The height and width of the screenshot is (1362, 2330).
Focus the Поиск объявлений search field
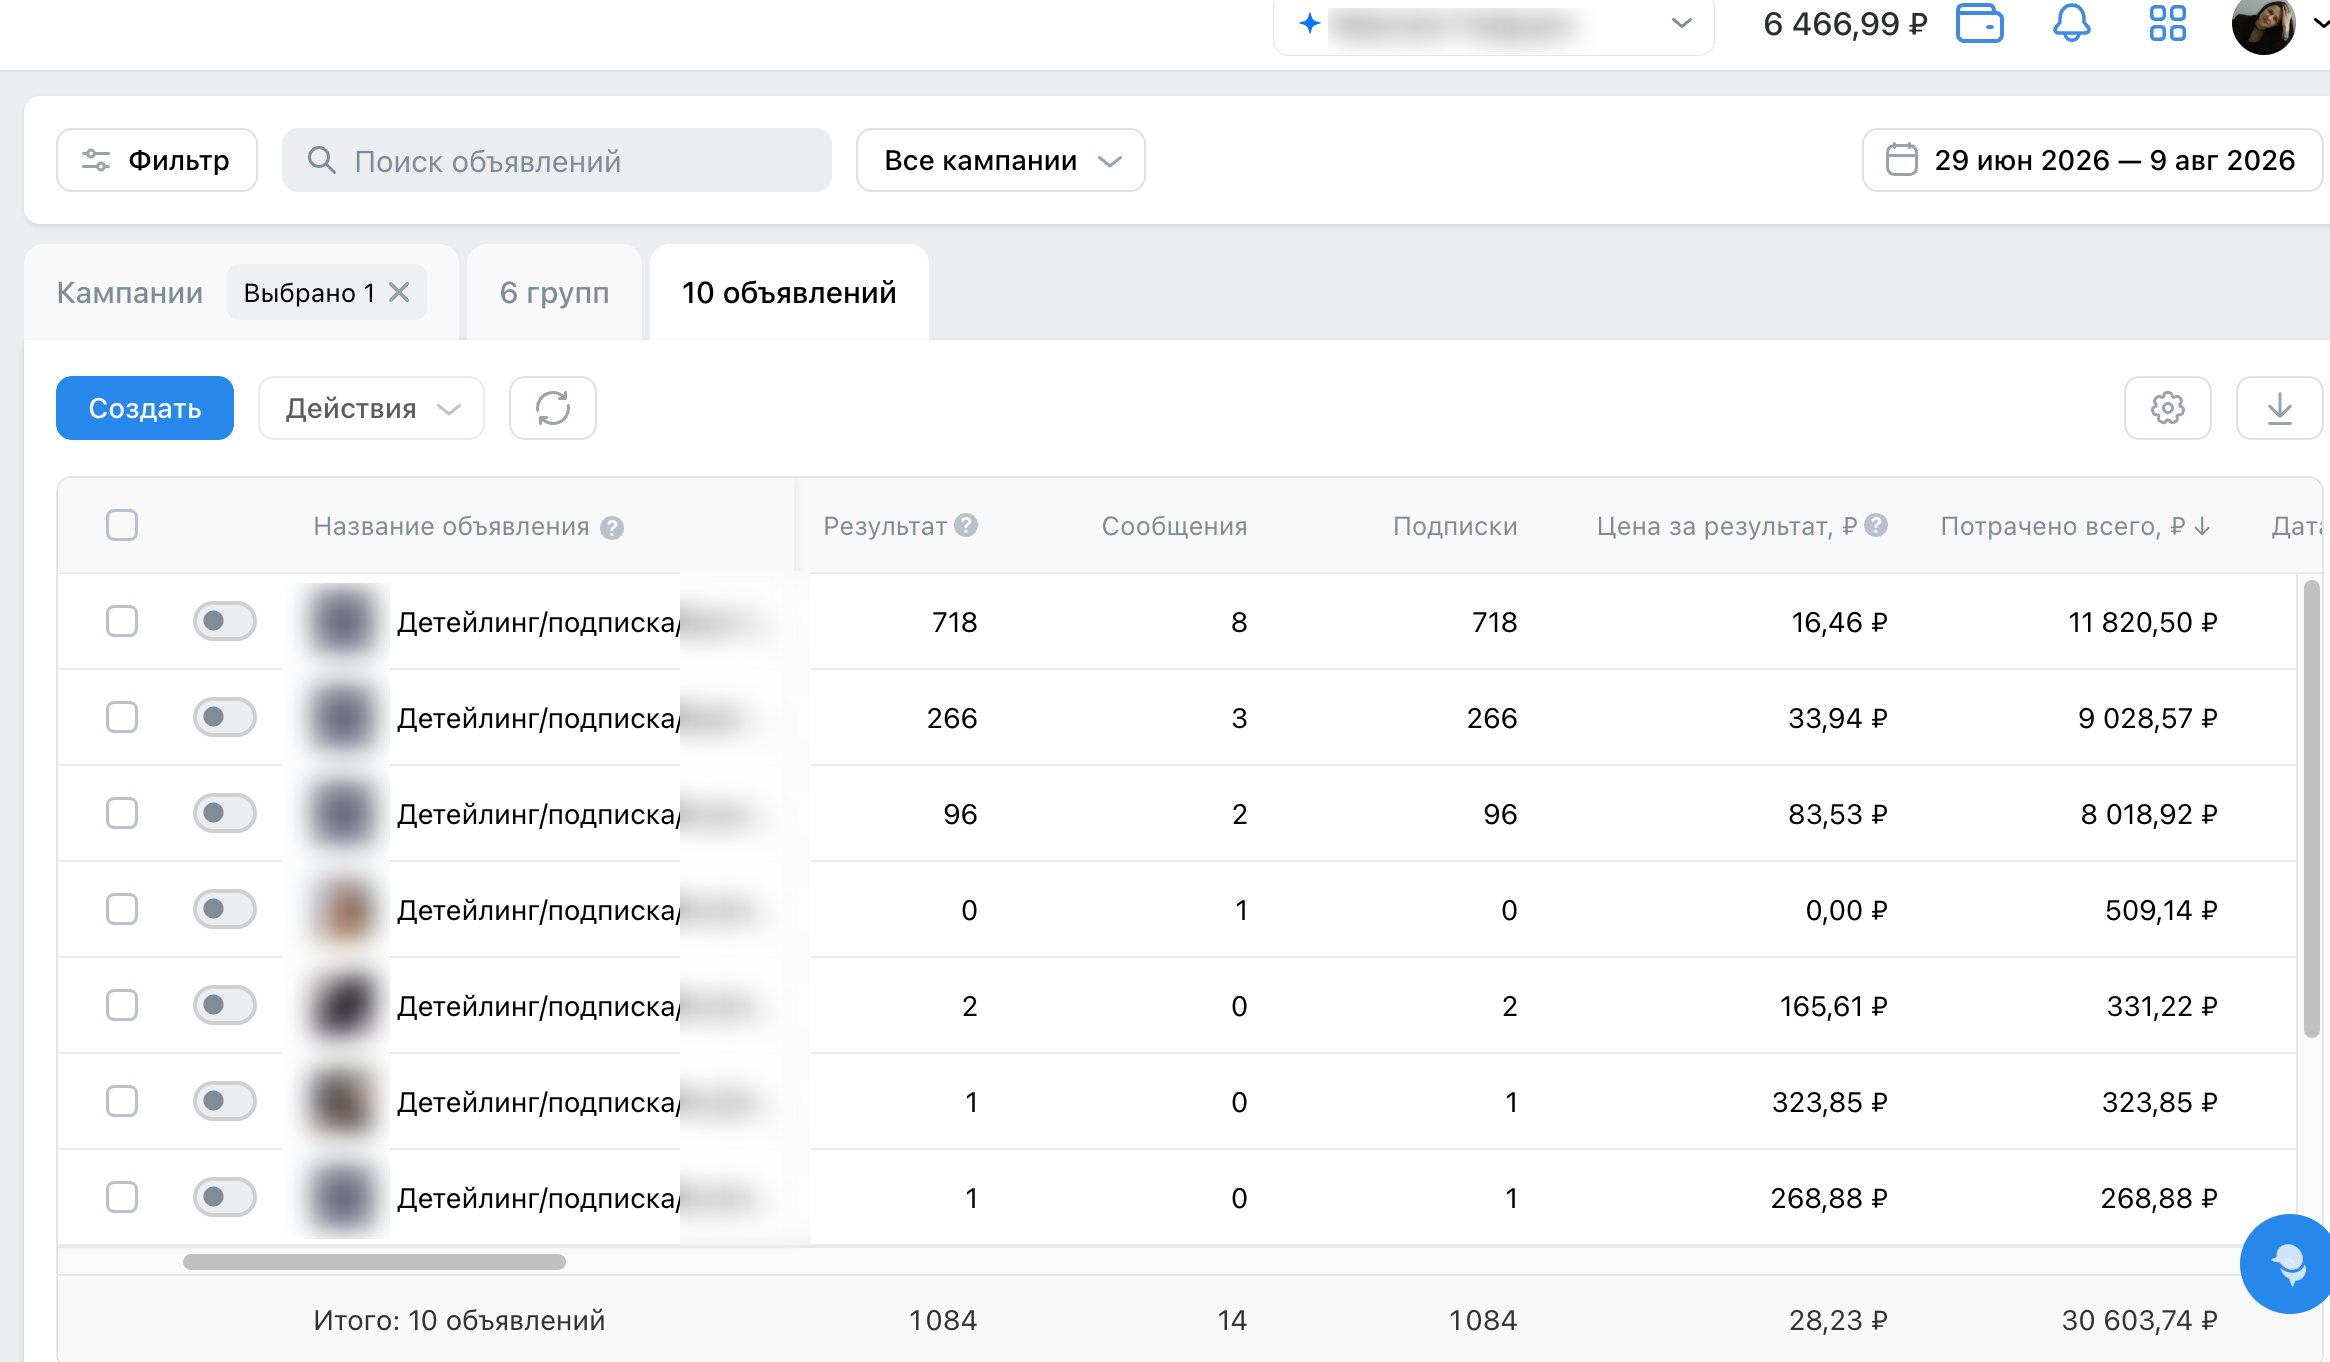pos(557,160)
